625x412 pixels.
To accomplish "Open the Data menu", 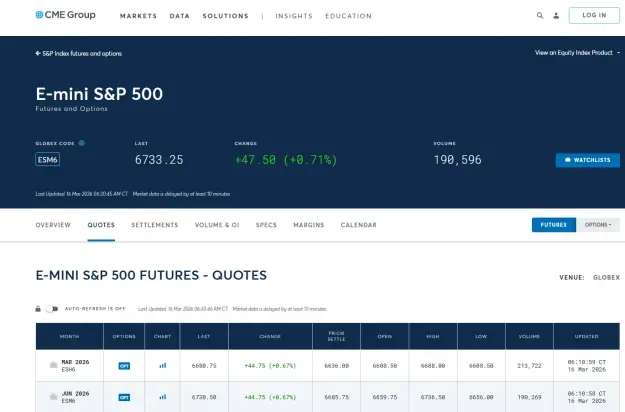I will pos(179,16).
